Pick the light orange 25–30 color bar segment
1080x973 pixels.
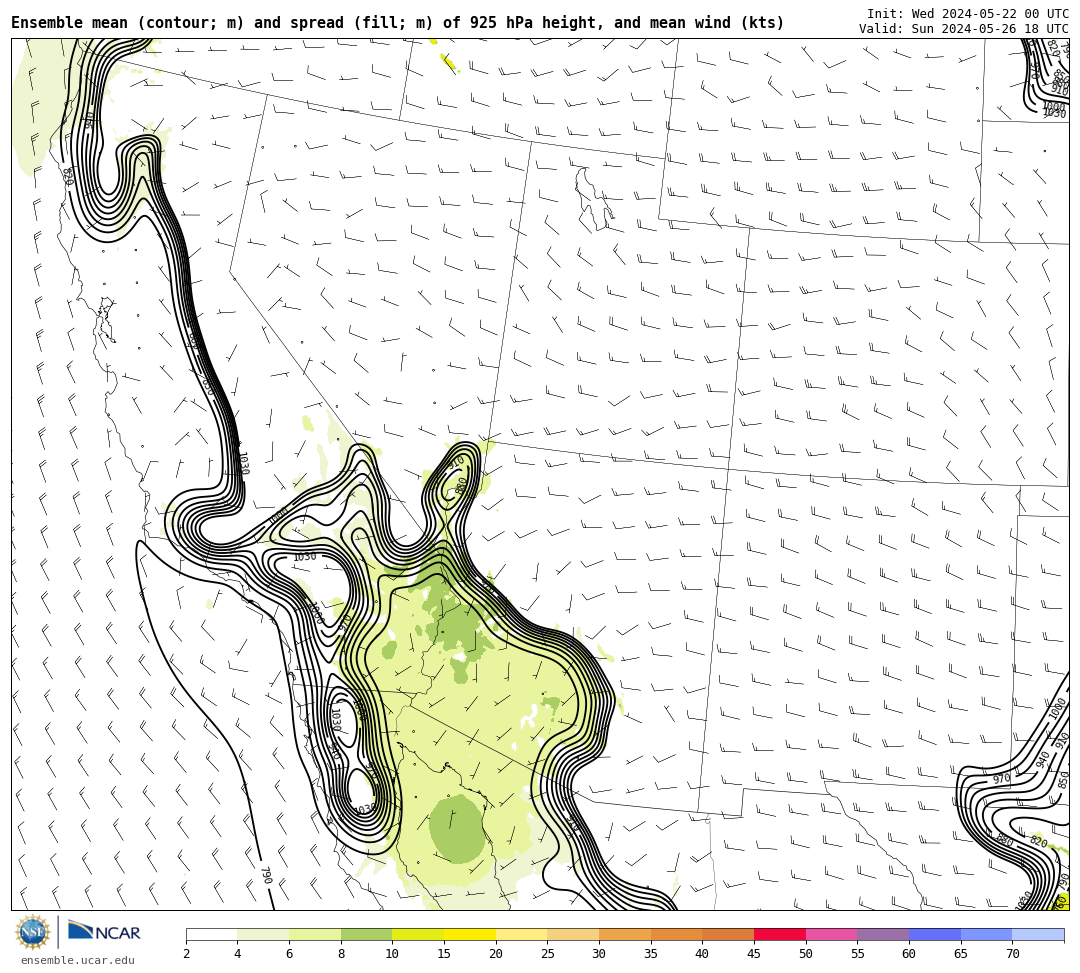tap(573, 935)
